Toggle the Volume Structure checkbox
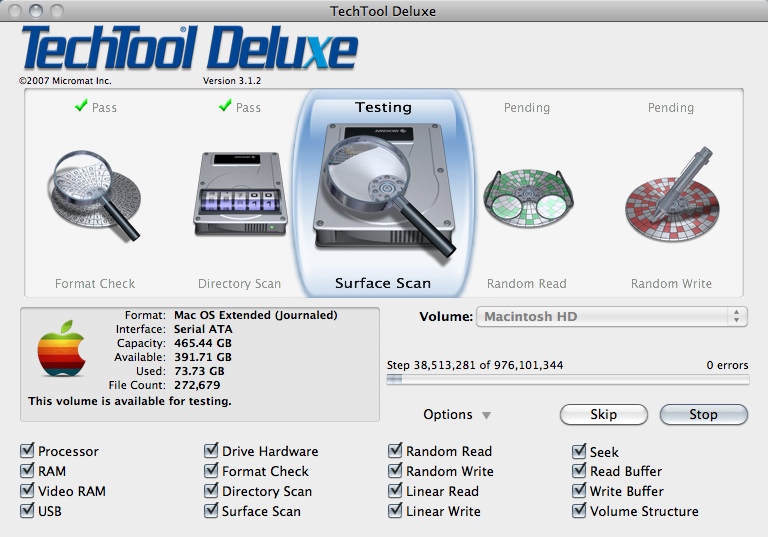 click(579, 511)
